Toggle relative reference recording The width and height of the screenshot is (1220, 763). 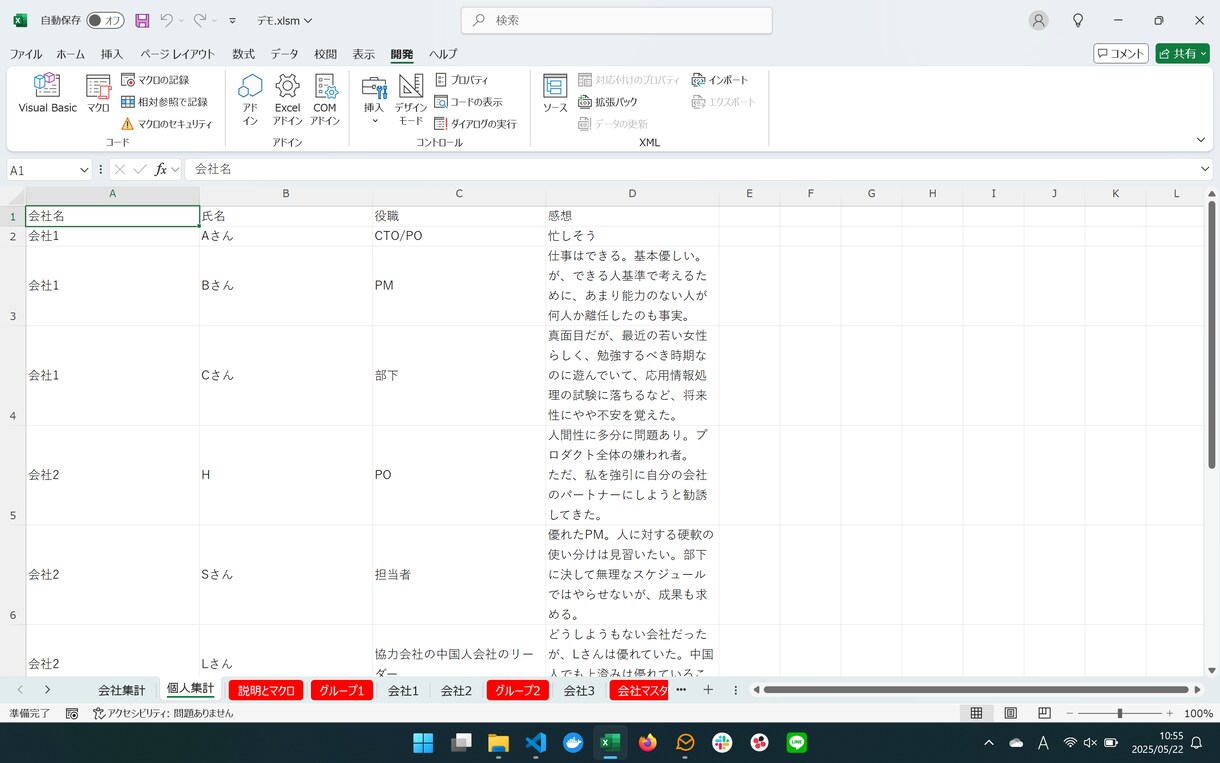click(165, 102)
